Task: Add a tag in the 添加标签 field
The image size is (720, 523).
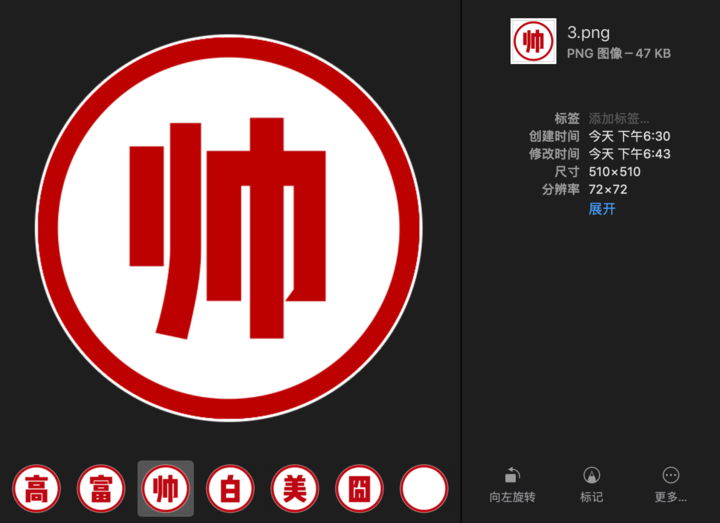Action: tap(619, 118)
